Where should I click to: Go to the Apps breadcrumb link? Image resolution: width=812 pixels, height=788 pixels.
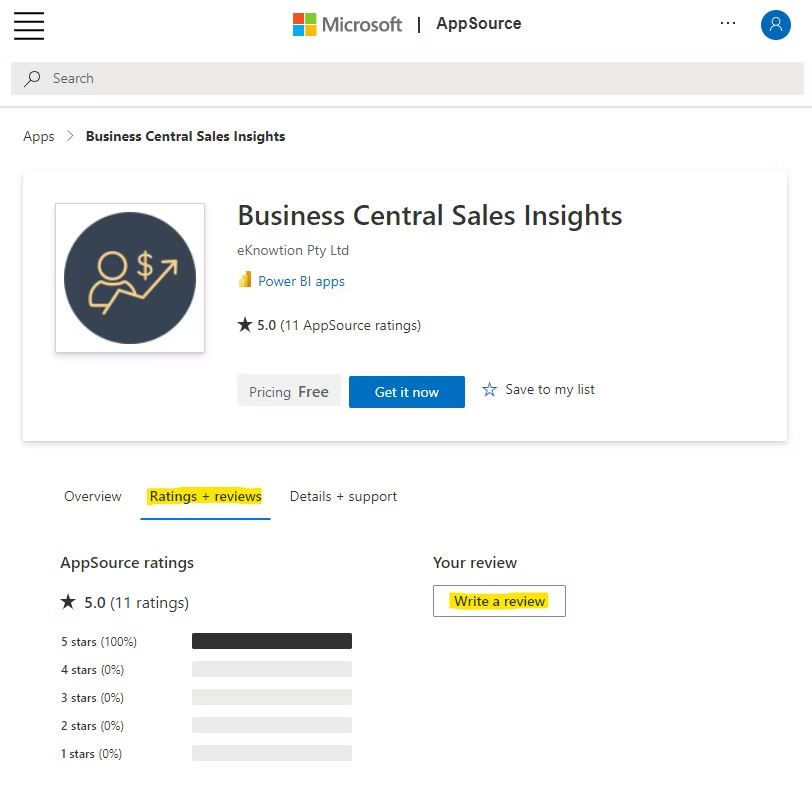pos(39,136)
